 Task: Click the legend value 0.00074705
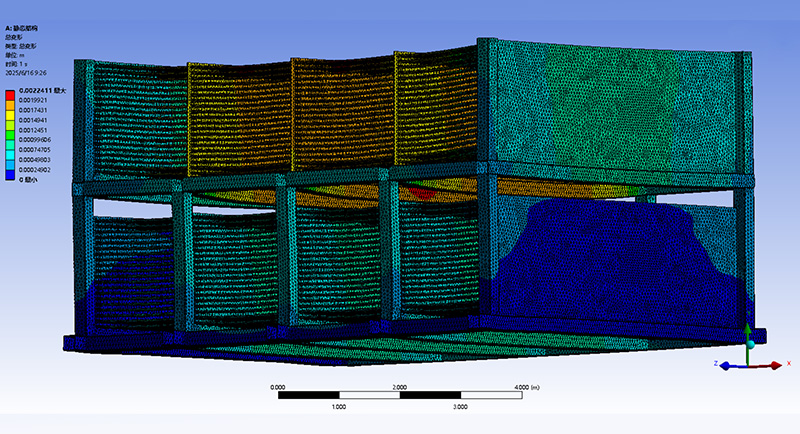(x=35, y=150)
